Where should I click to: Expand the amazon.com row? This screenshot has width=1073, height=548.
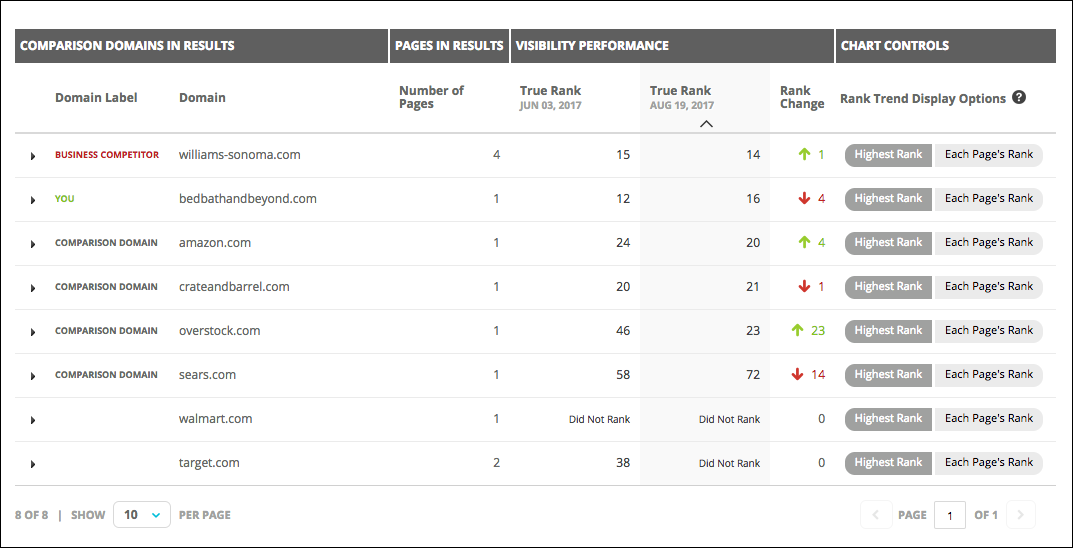pyautogui.click(x=32, y=244)
